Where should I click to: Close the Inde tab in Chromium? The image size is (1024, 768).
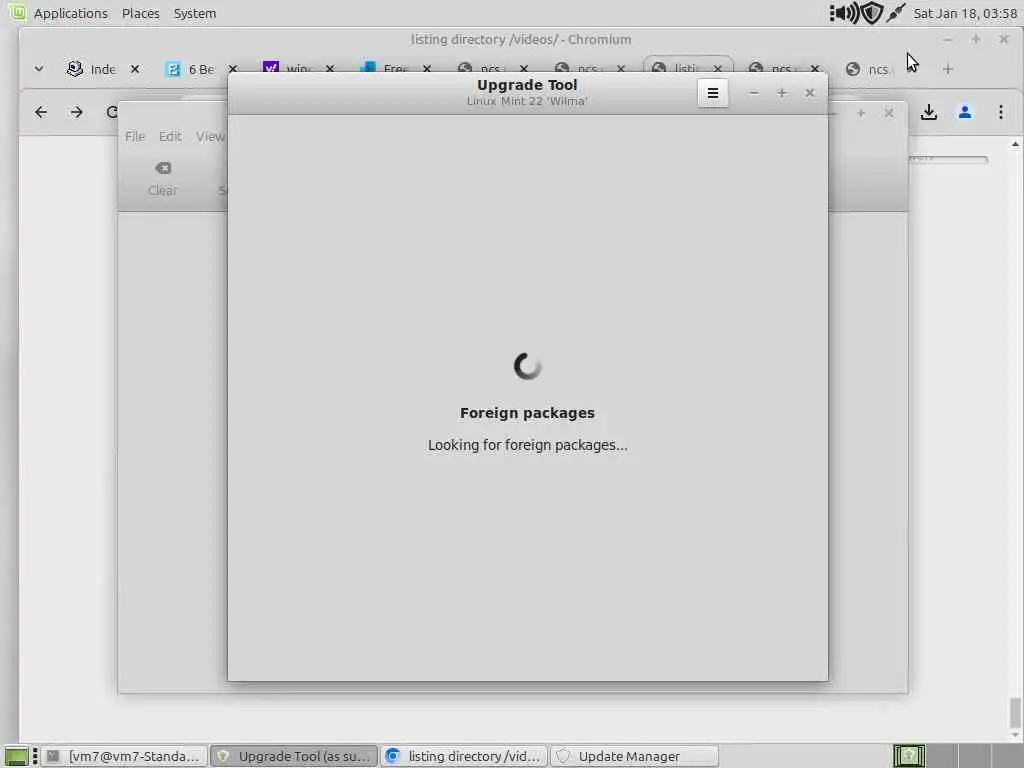pyautogui.click(x=135, y=69)
